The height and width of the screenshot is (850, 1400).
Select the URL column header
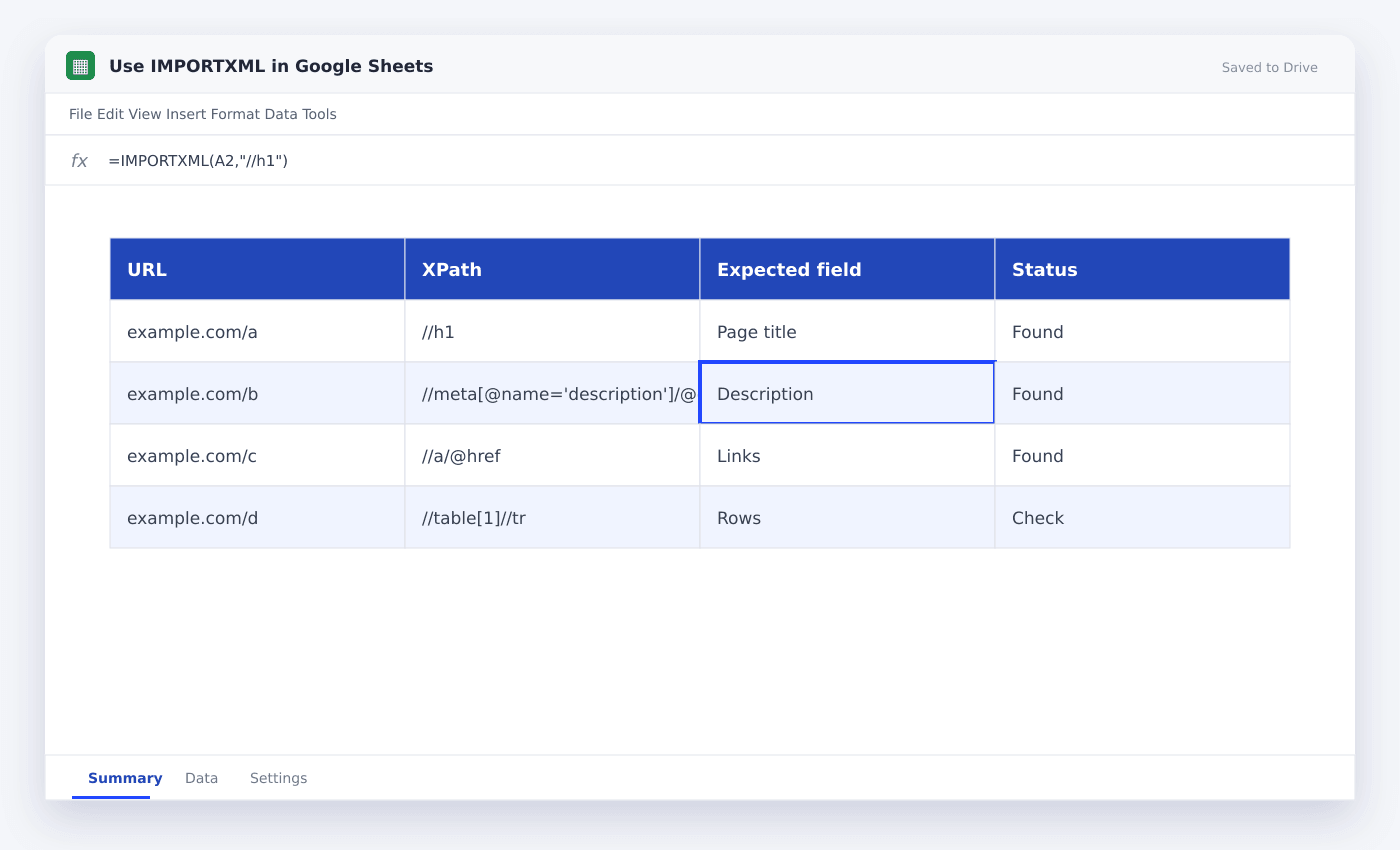pos(257,269)
